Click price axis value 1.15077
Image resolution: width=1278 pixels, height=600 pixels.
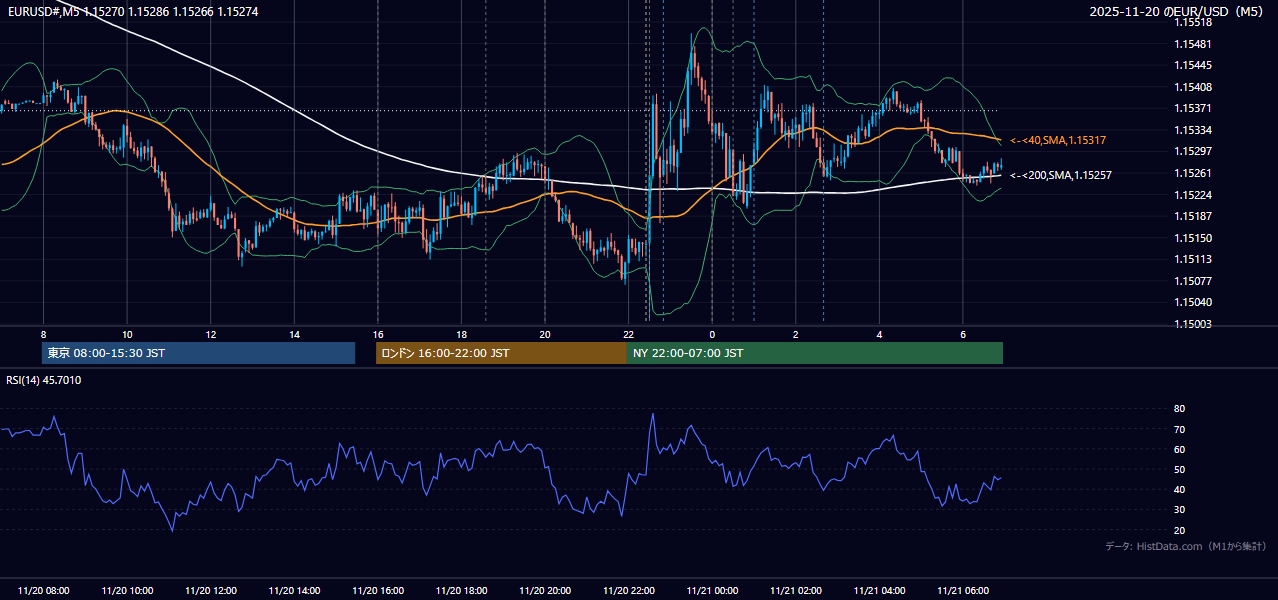(x=1193, y=281)
